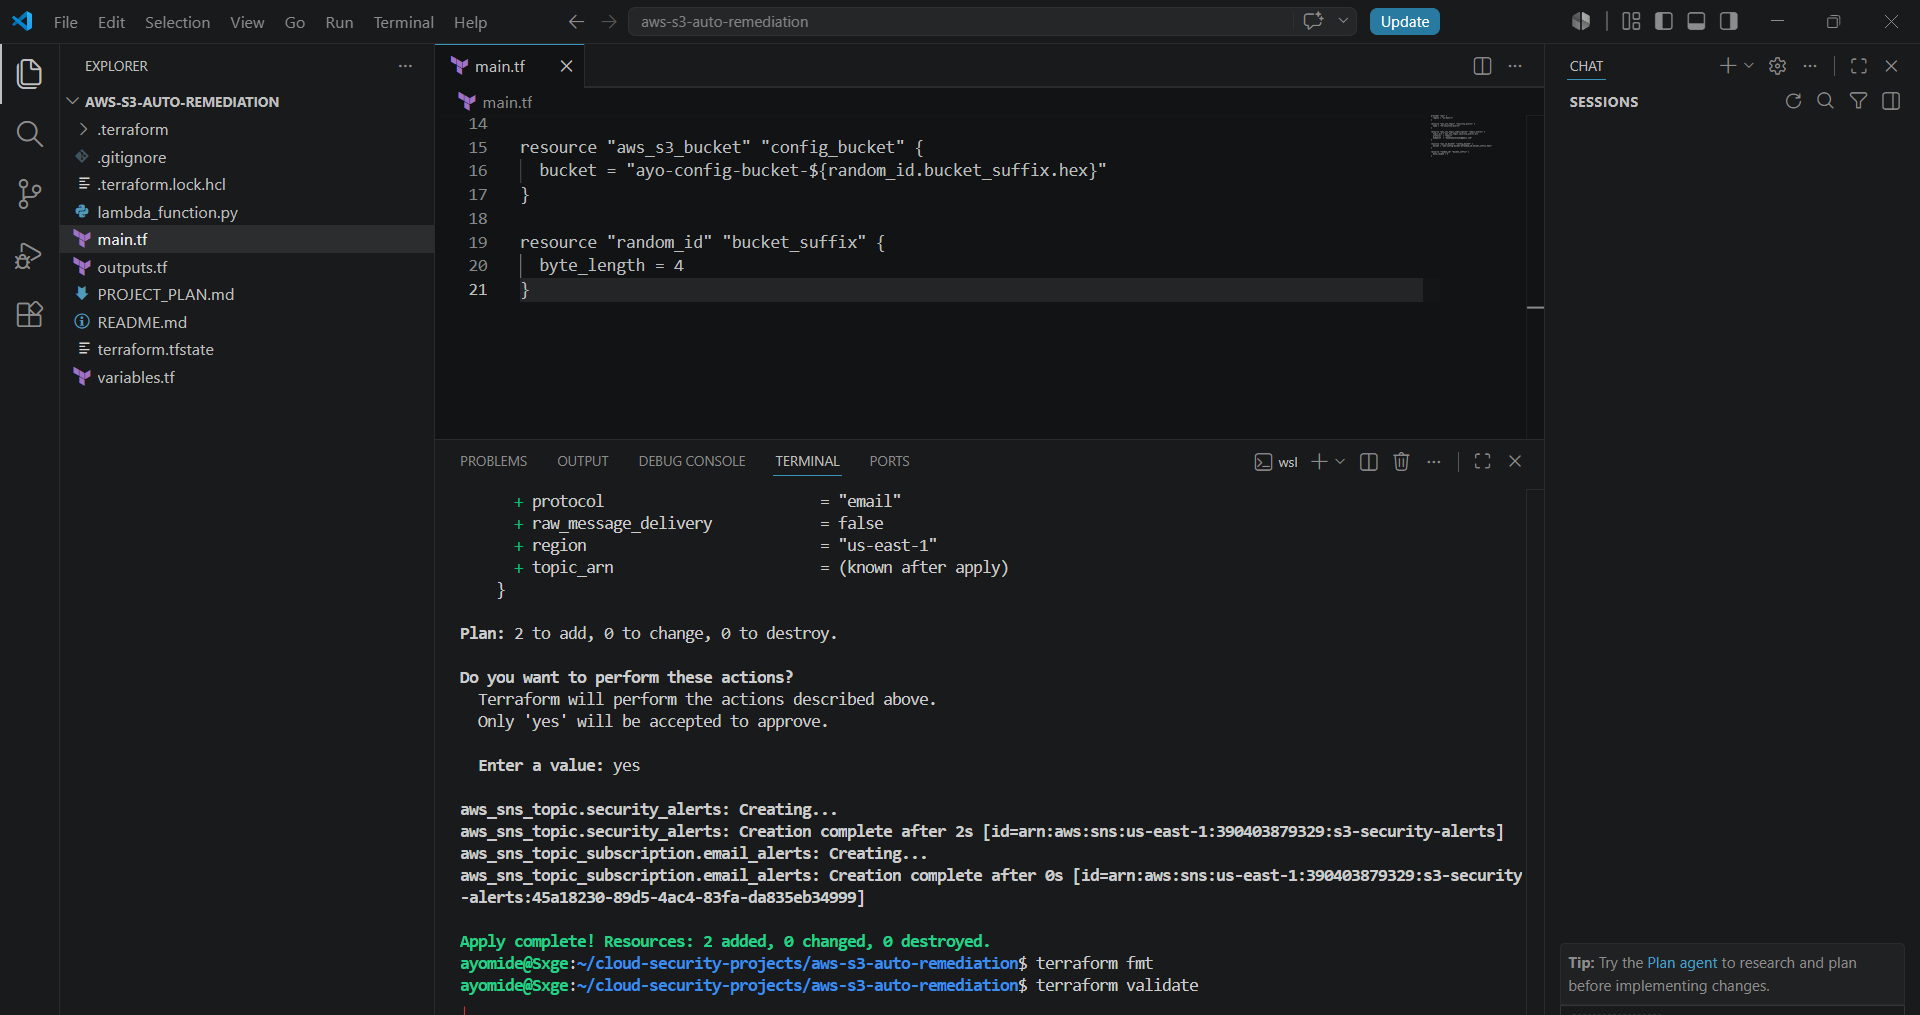Open chat settings gear icon

[1777, 66]
